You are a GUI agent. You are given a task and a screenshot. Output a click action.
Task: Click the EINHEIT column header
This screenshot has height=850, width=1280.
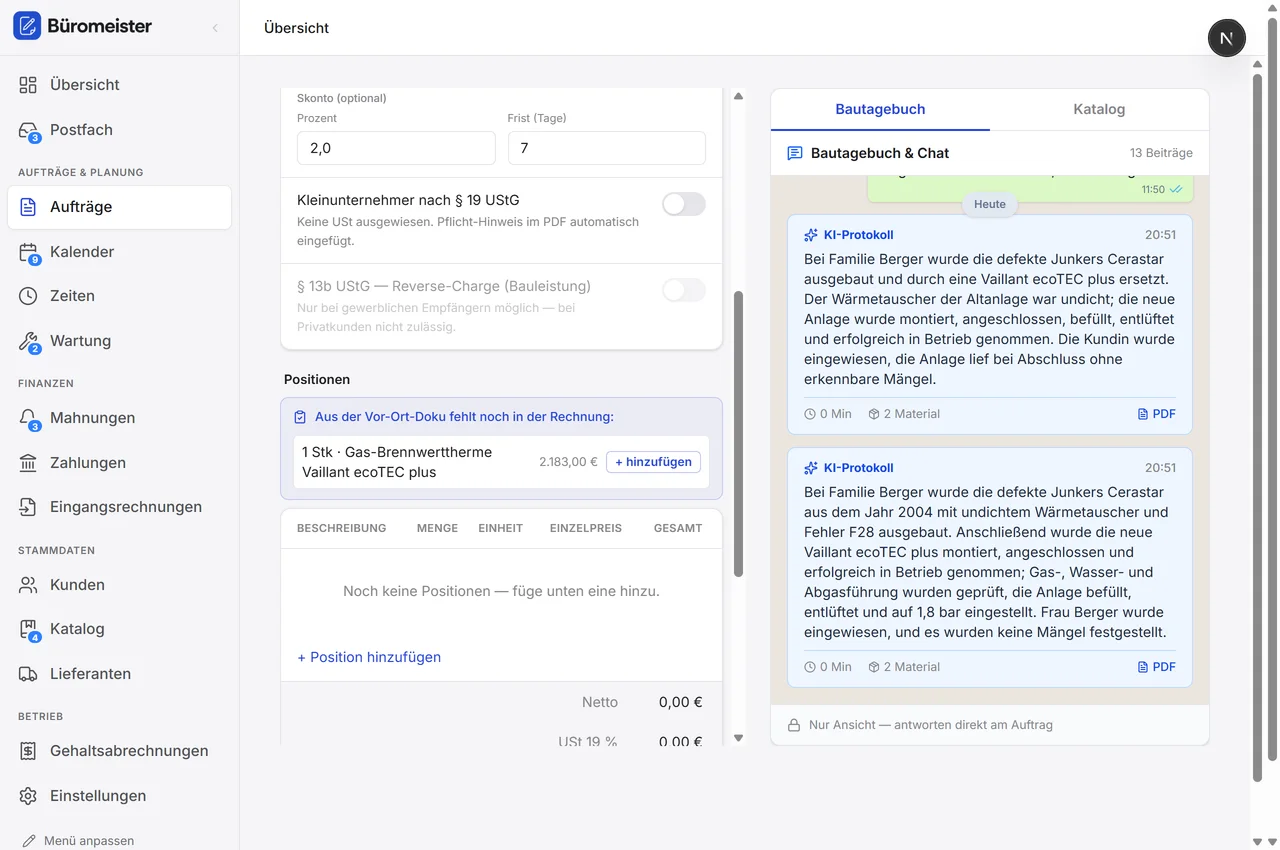(x=501, y=528)
